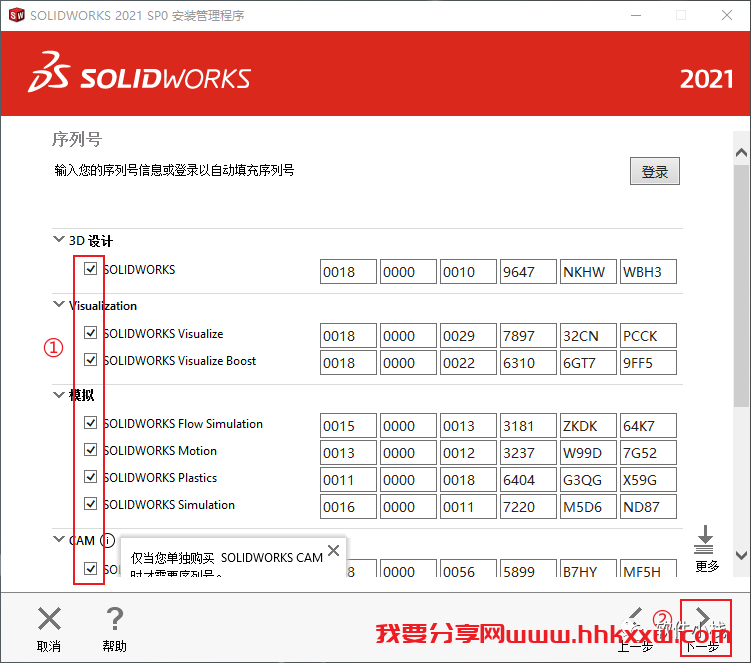Toggle SOLIDWORKS Flow Simulation checkbox
The width and height of the screenshot is (751, 663).
point(91,423)
